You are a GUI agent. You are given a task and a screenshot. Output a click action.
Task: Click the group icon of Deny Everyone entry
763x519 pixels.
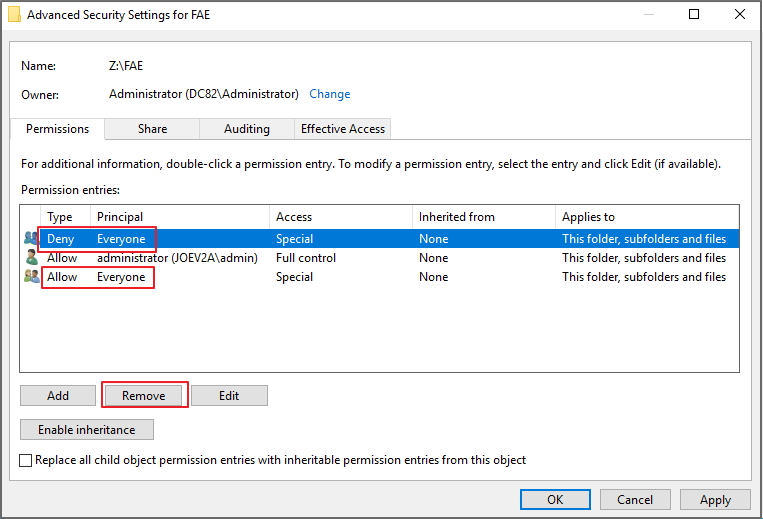31,238
